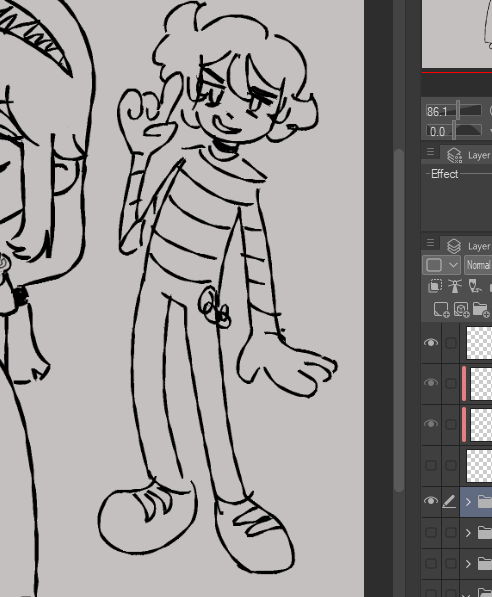Screen dimensions: 492x597
Task: Set as Reference Layer with the lighthouse icon
Action: coord(455,286)
